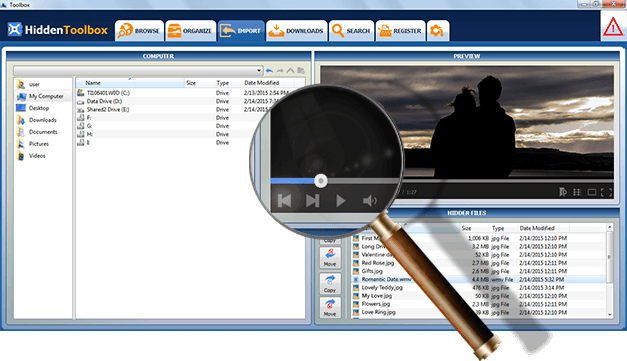The height and width of the screenshot is (361, 627).
Task: Click the Data Drive (D:) disk icon
Action: (x=80, y=102)
